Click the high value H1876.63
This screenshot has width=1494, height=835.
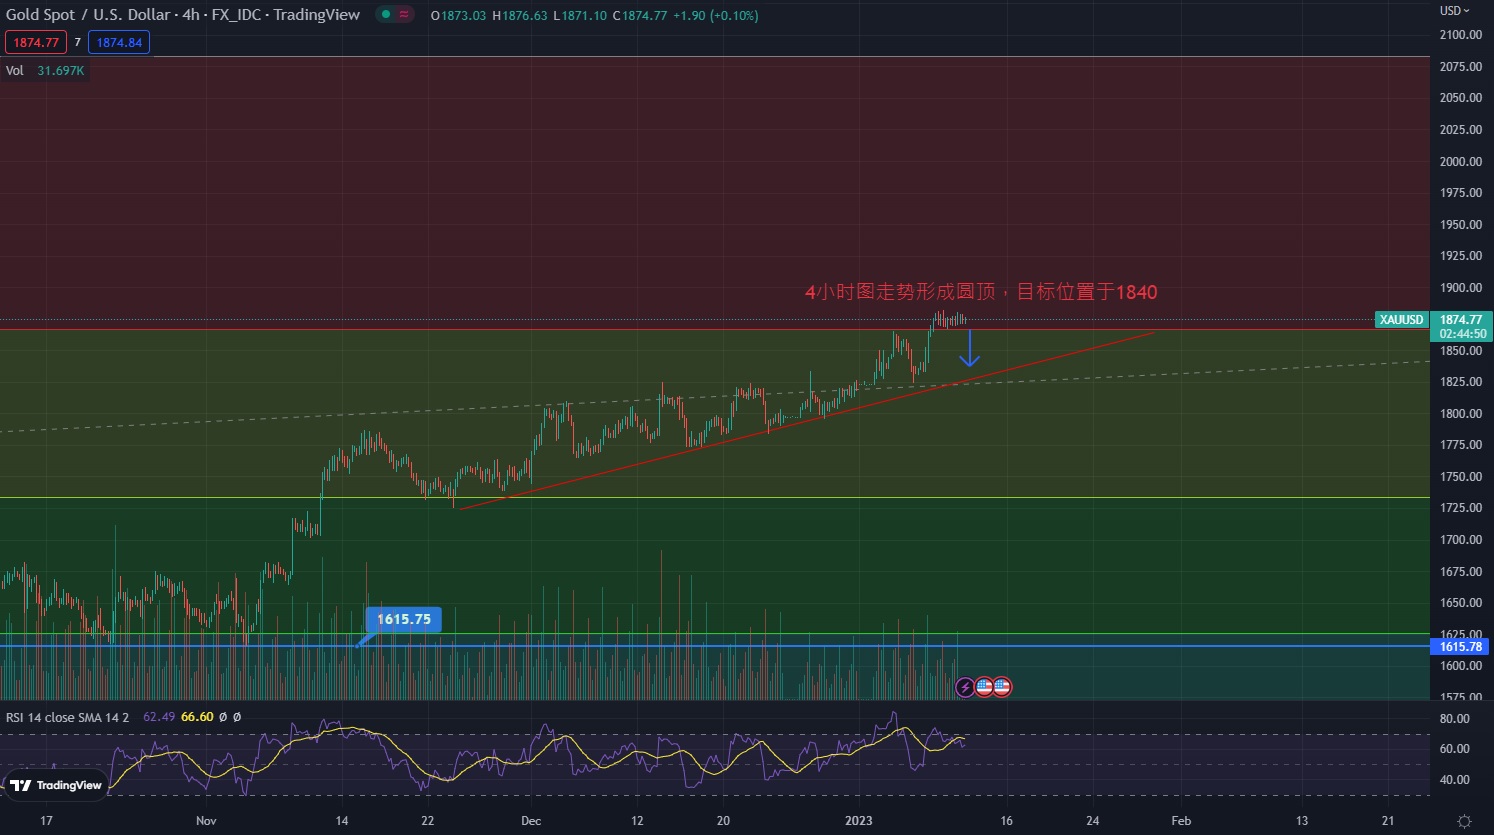point(520,16)
